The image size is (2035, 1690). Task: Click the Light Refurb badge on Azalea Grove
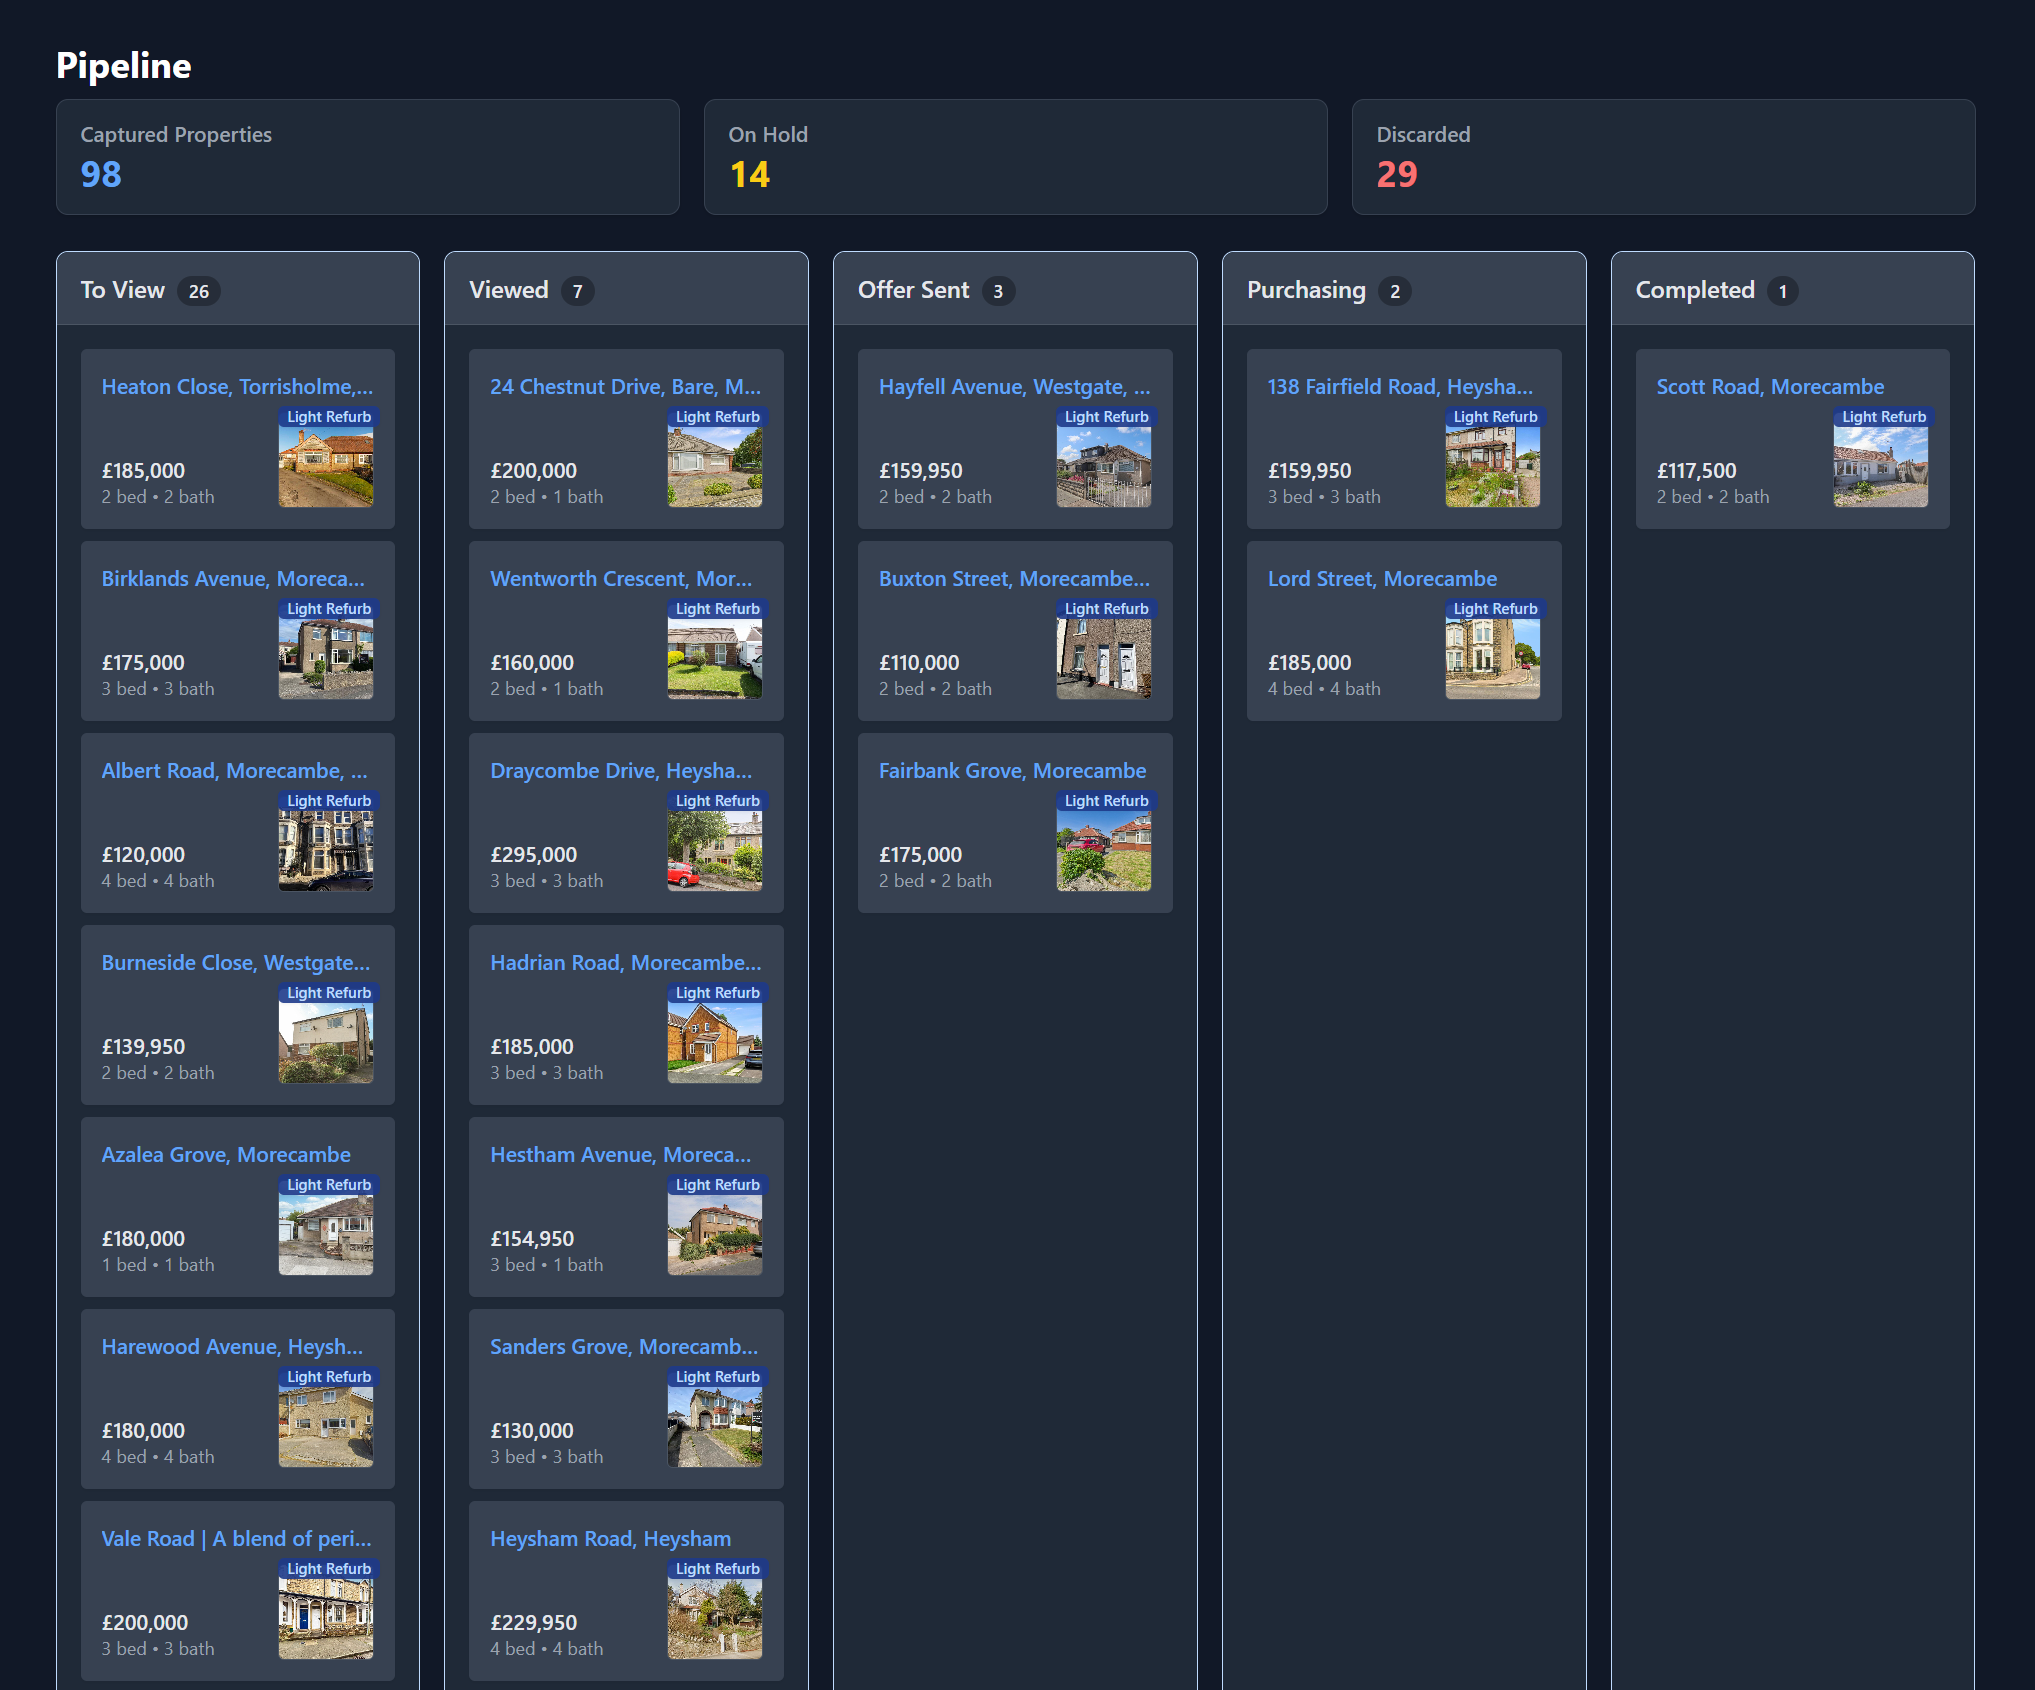click(x=328, y=1184)
